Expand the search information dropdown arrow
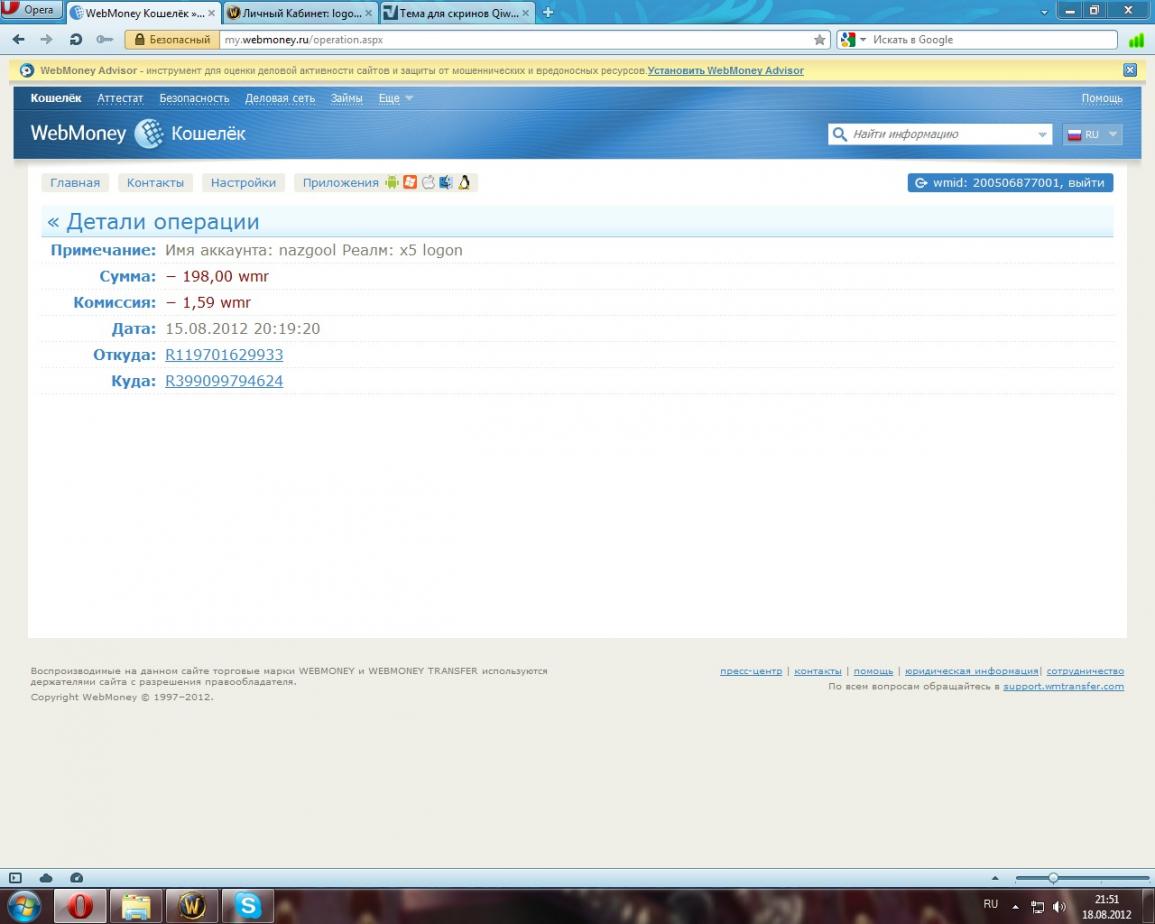1155x924 pixels. click(1042, 134)
